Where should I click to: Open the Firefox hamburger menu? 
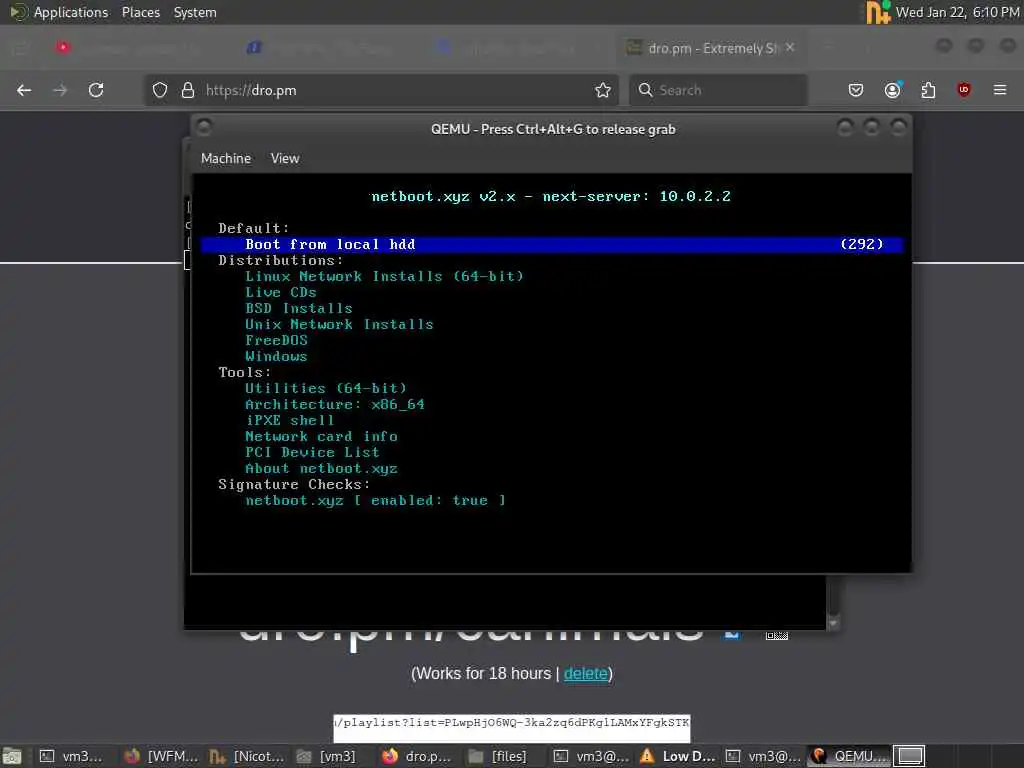point(1000,89)
